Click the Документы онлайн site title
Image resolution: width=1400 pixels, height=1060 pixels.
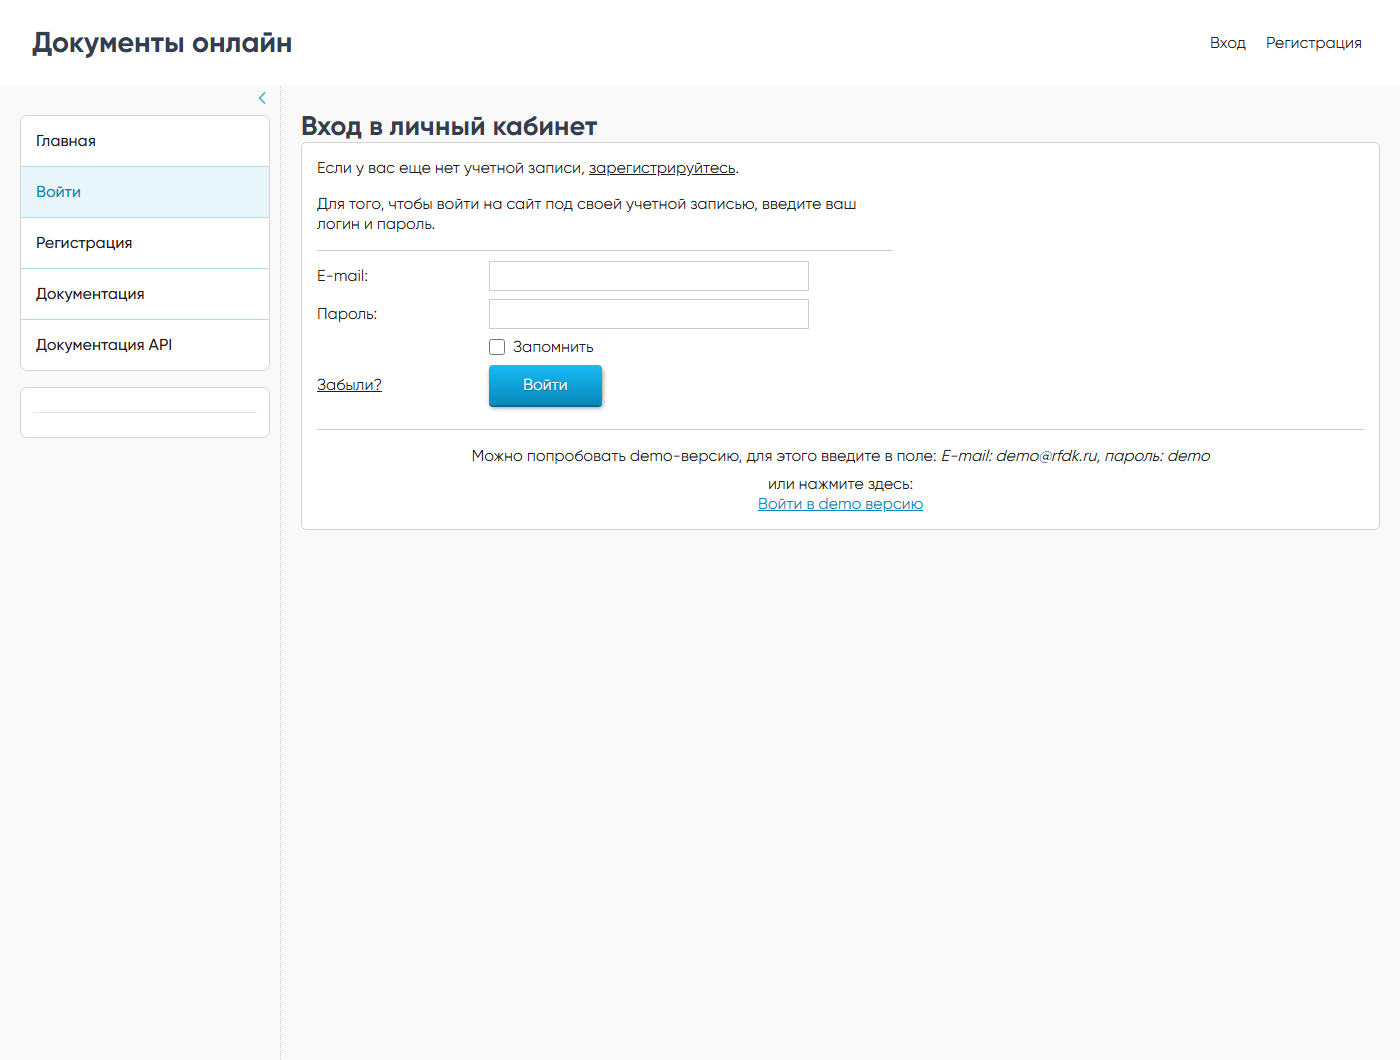162,43
